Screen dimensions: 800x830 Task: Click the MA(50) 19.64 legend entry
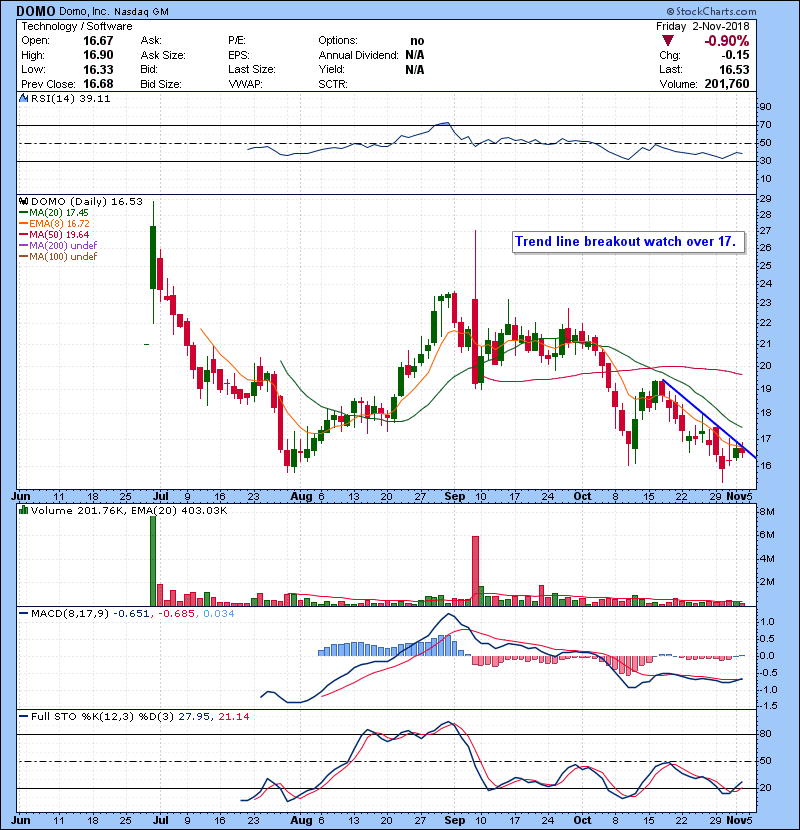click(54, 235)
